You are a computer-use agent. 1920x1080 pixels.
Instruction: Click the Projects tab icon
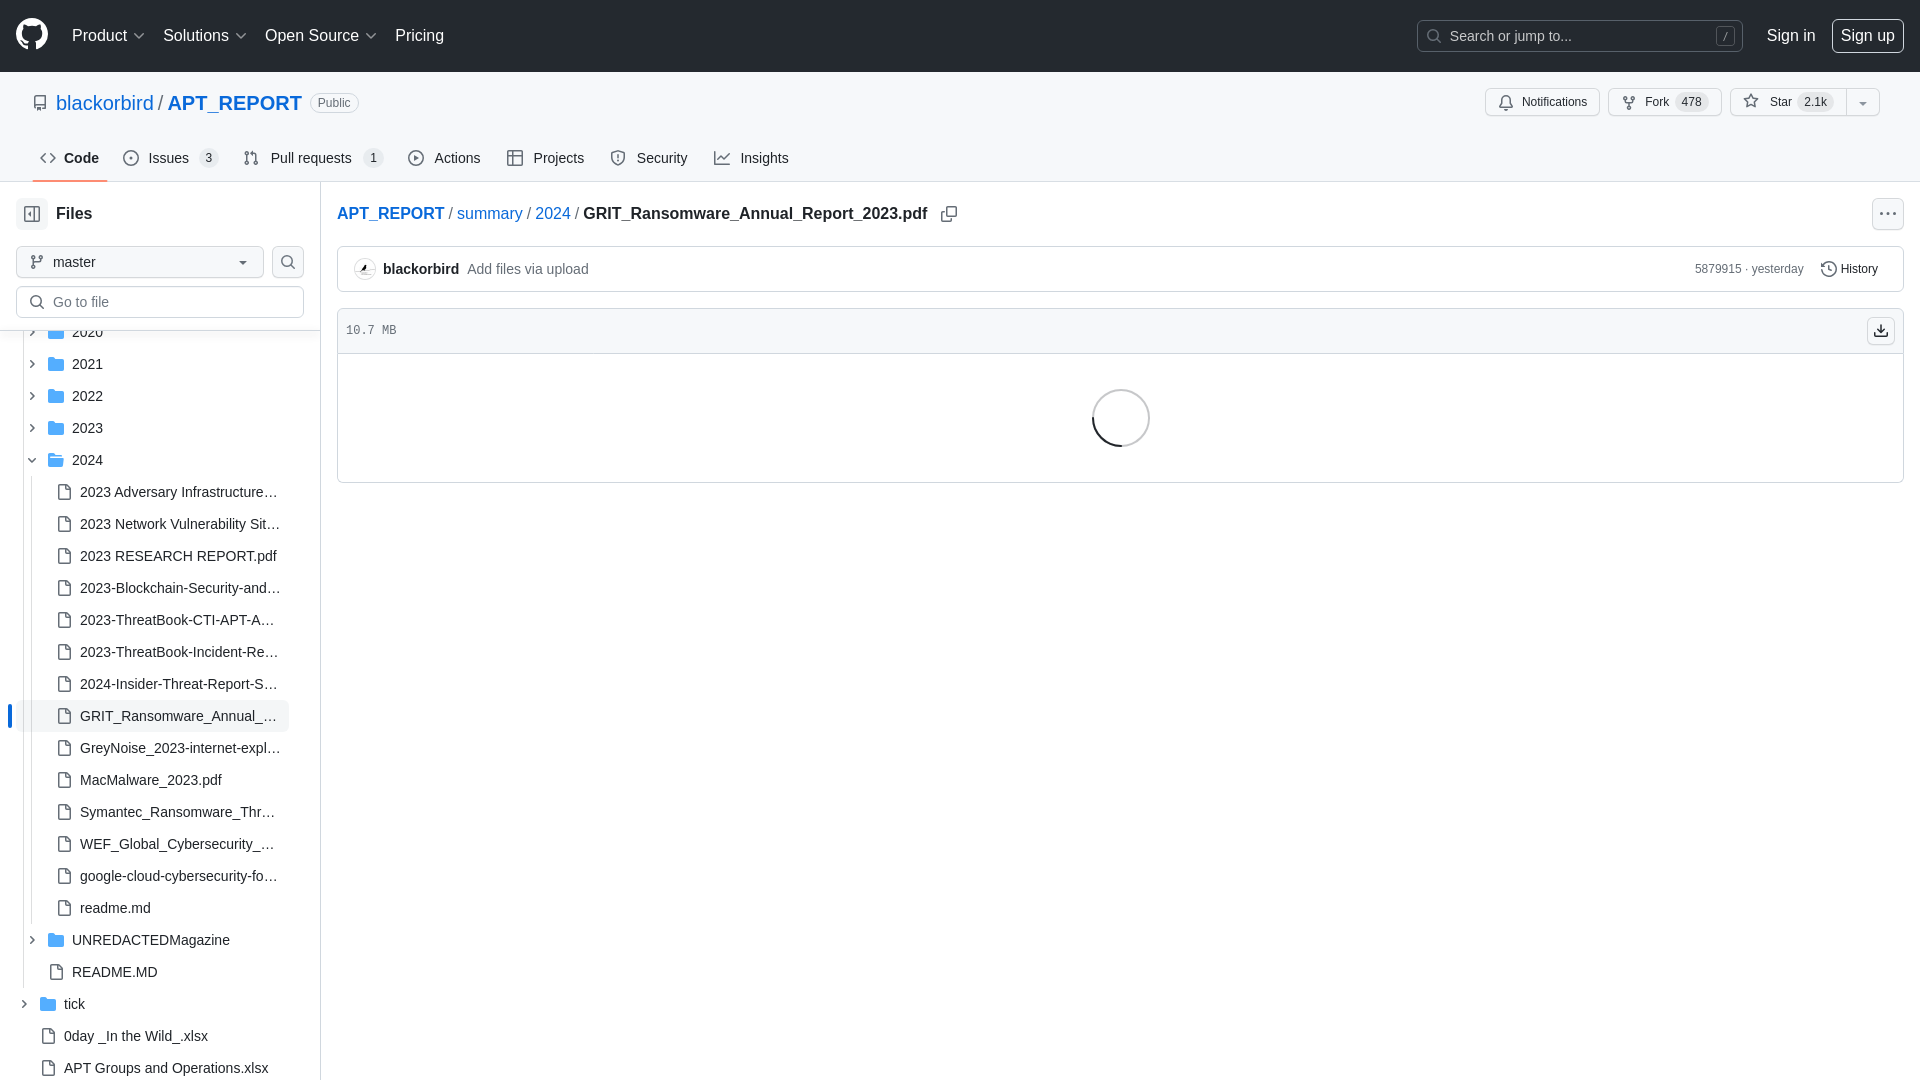click(514, 158)
